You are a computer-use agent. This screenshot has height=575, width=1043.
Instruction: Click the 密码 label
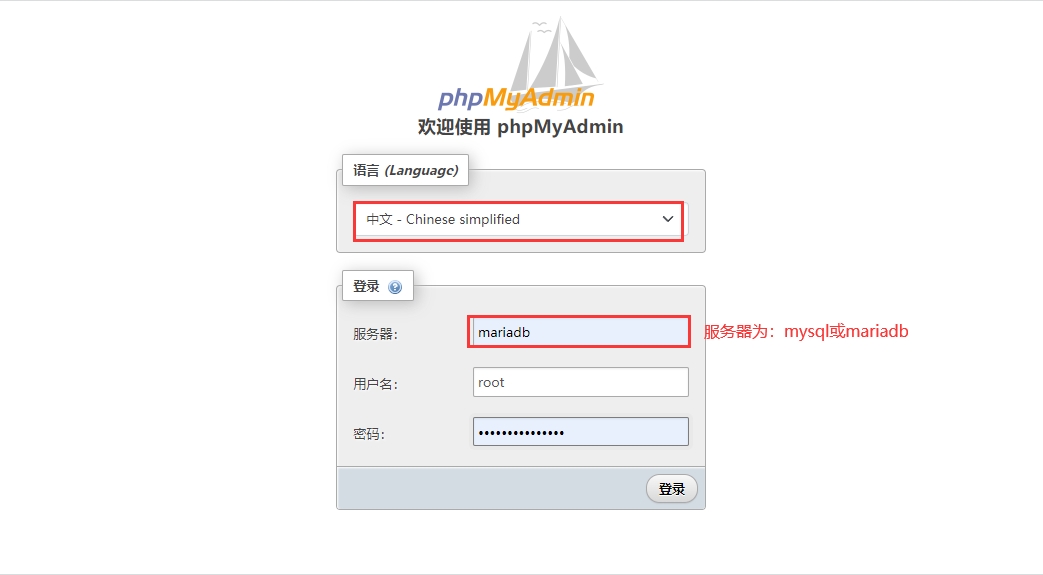(x=369, y=434)
